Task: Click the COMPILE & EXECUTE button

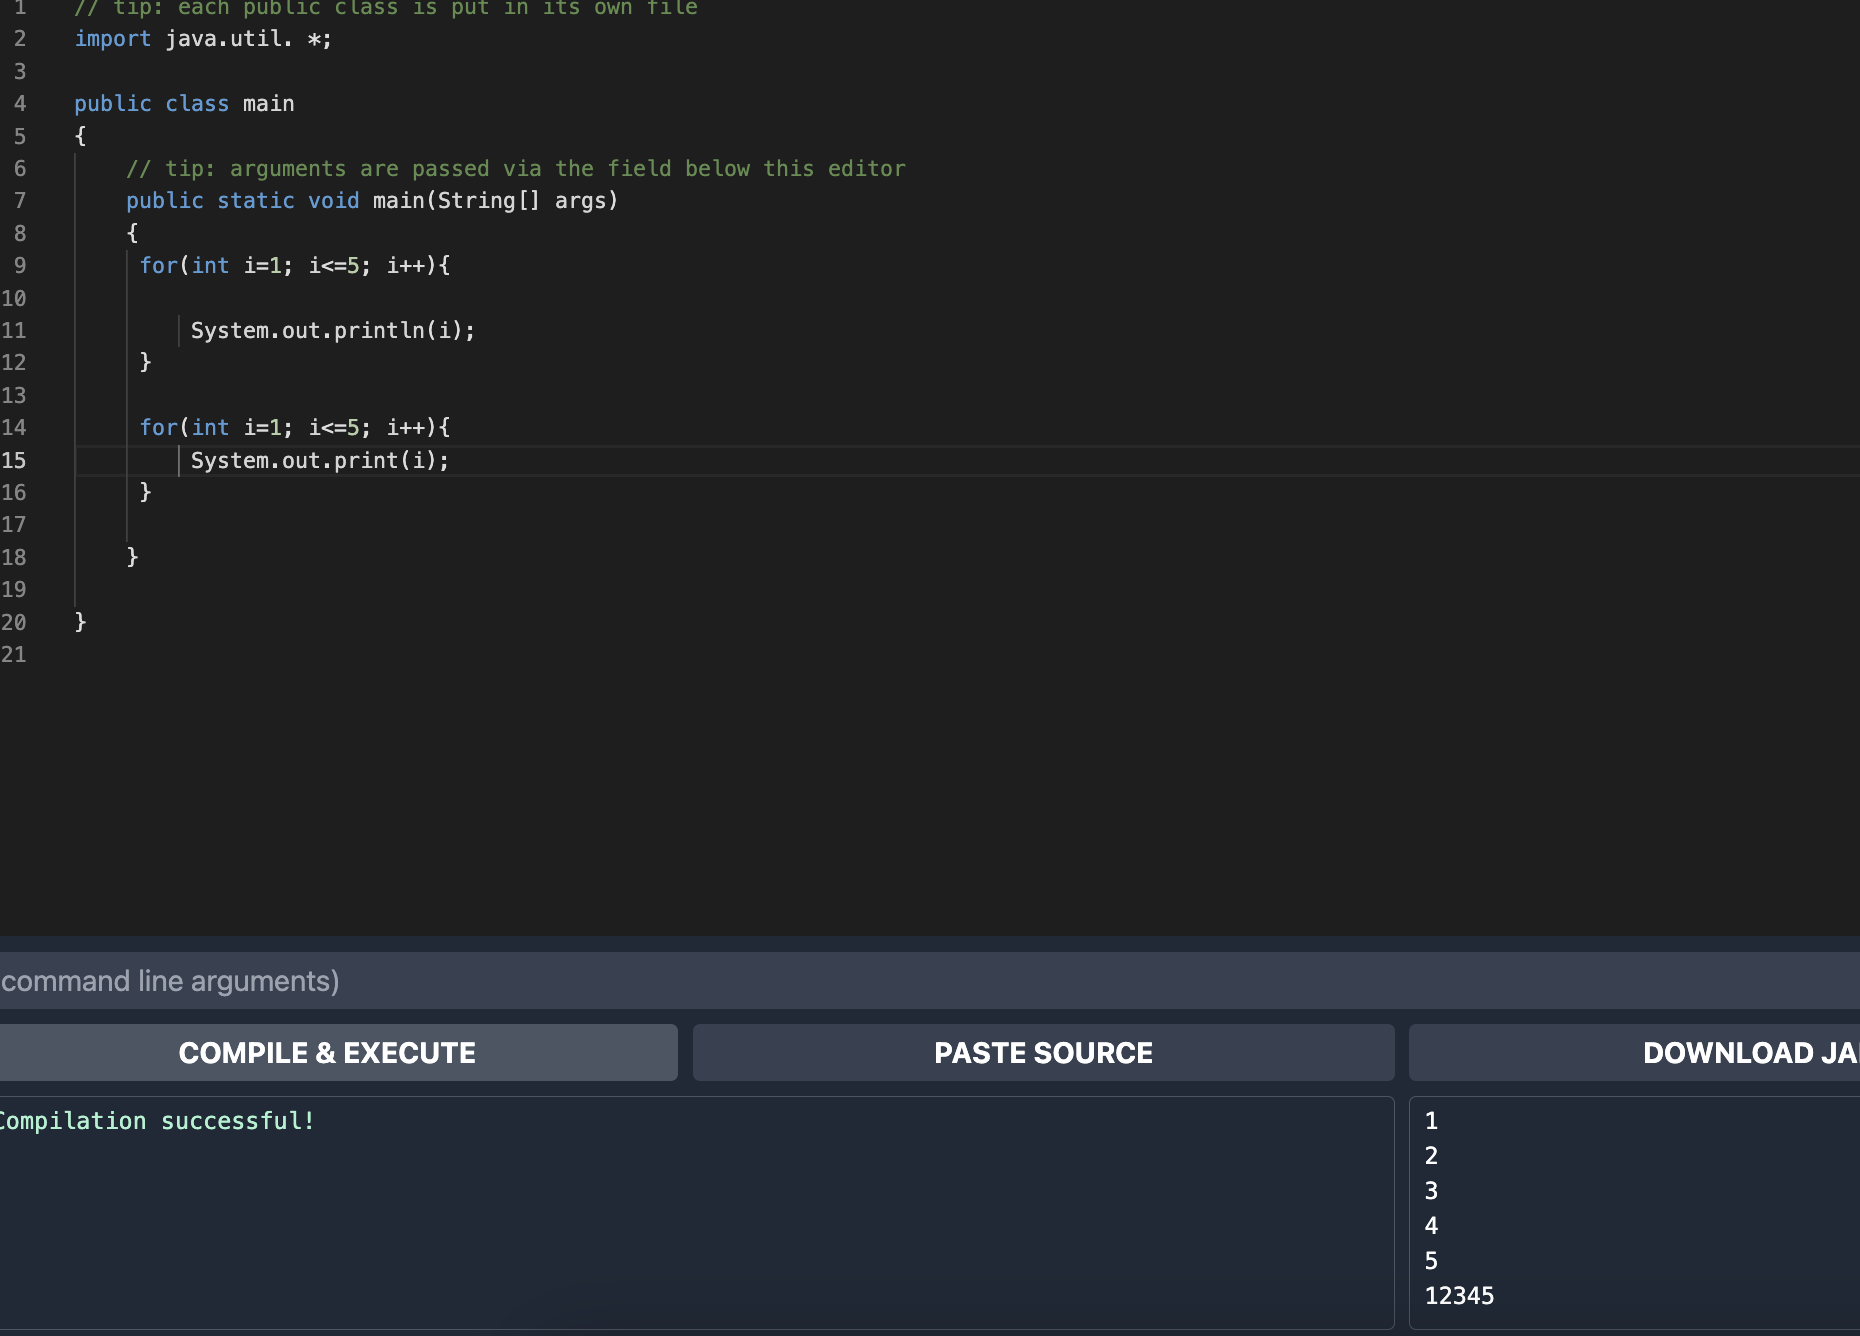Action: (337, 1052)
